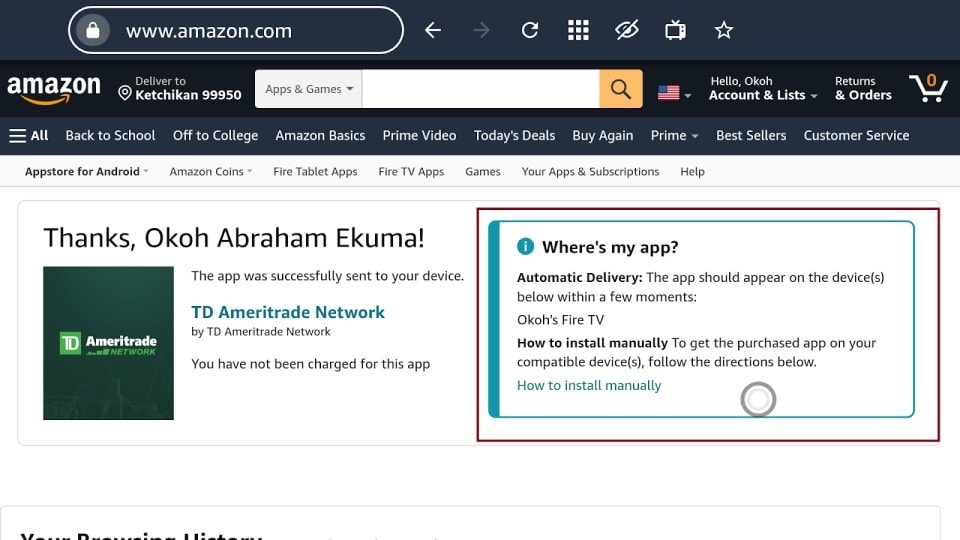The width and height of the screenshot is (960, 540).
Task: Toggle the private browsing eye icon
Action: (627, 31)
